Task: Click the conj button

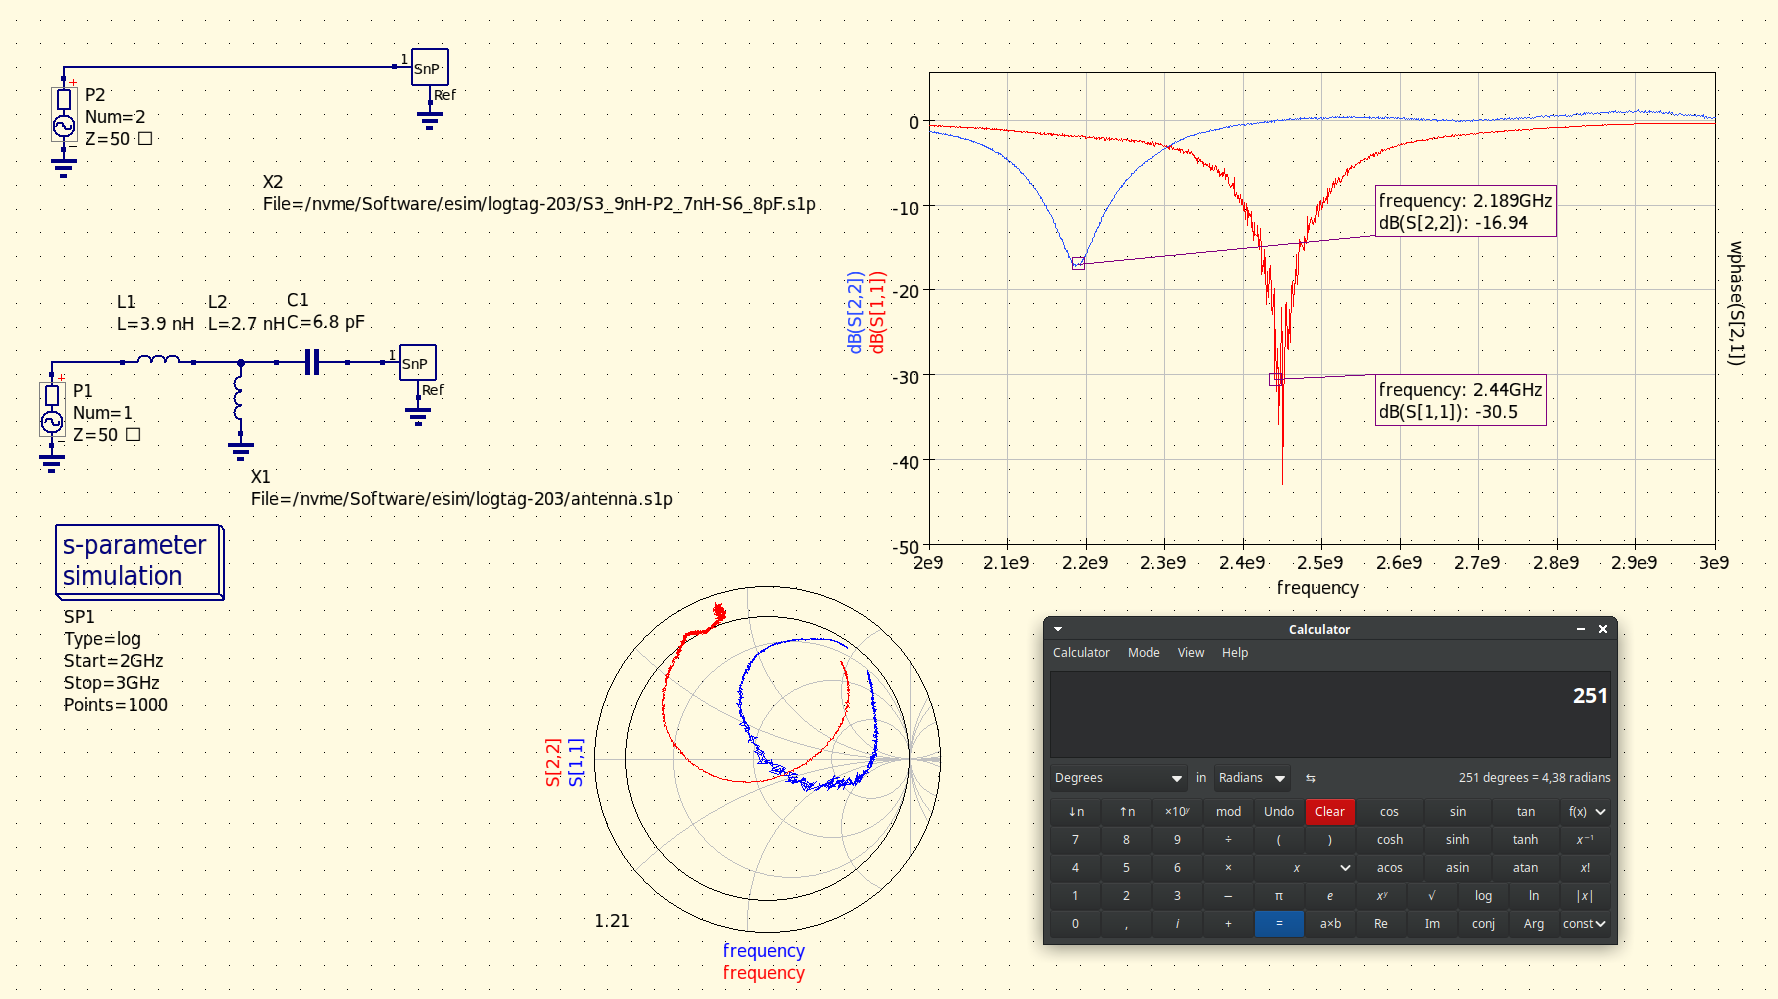Action: point(1483,924)
